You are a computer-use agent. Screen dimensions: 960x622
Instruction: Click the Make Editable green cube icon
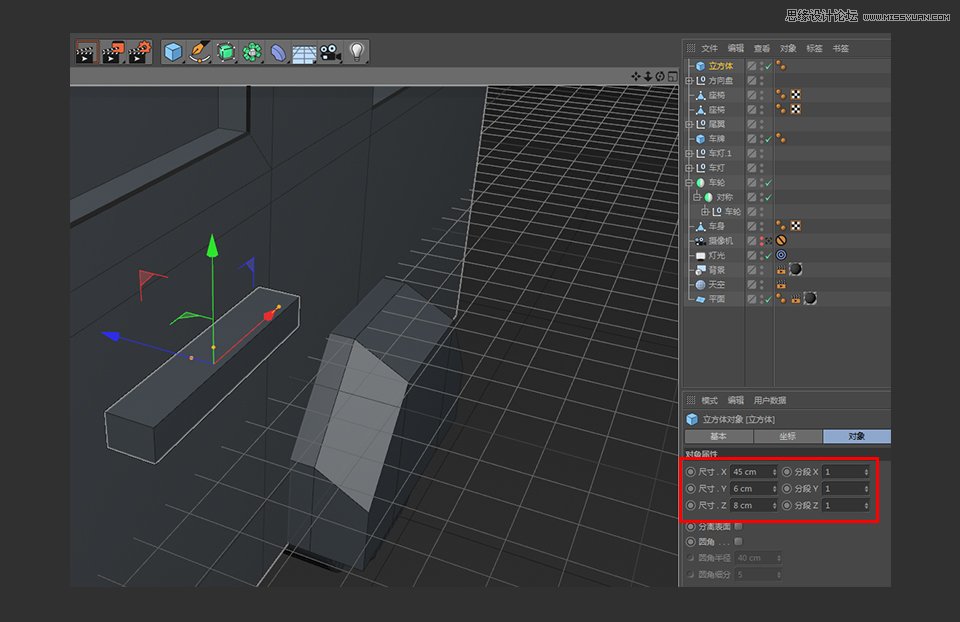click(x=224, y=50)
